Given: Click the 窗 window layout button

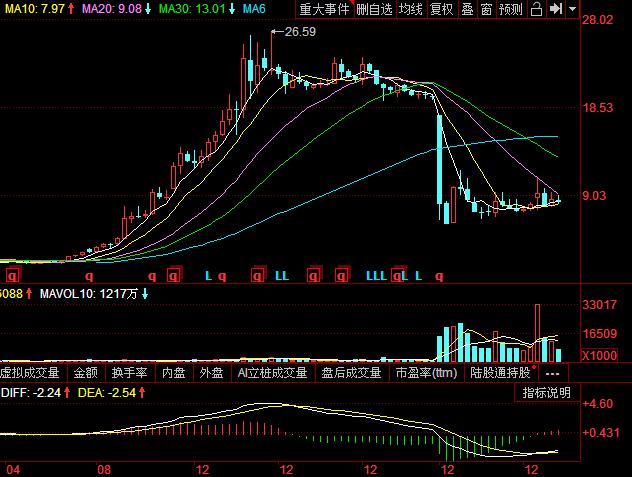Looking at the screenshot, I should click(486, 9).
